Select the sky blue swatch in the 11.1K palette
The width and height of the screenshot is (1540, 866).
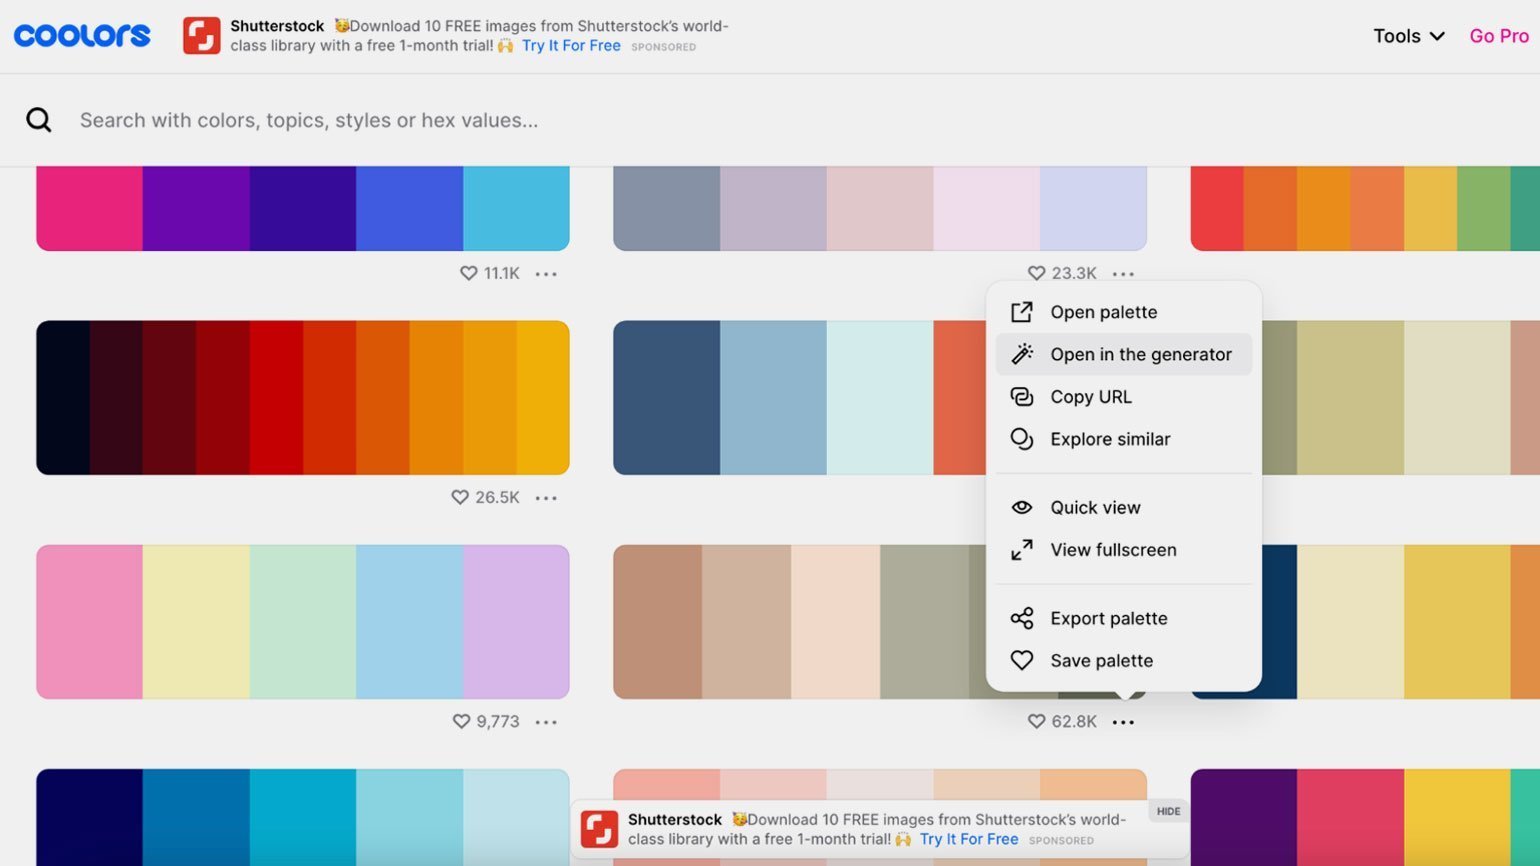click(516, 208)
